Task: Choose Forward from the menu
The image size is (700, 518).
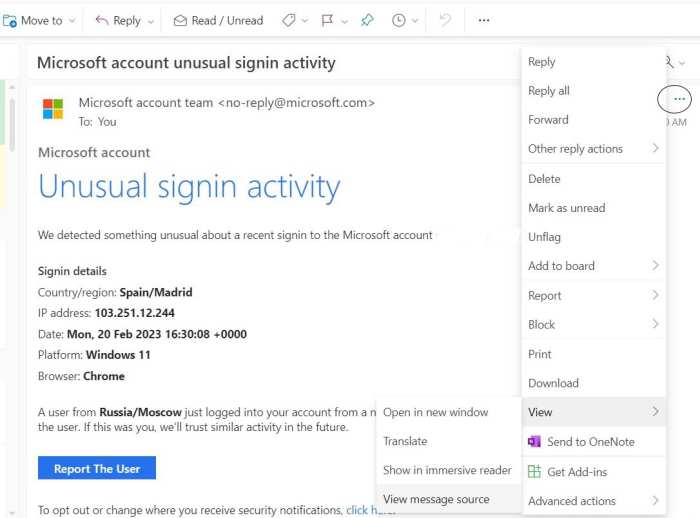Action: pos(593,120)
